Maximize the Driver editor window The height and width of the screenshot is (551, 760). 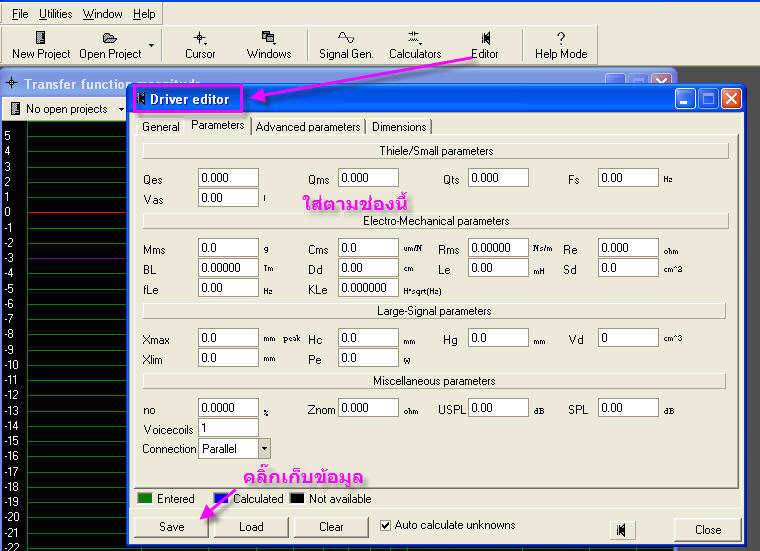pyautogui.click(x=708, y=99)
